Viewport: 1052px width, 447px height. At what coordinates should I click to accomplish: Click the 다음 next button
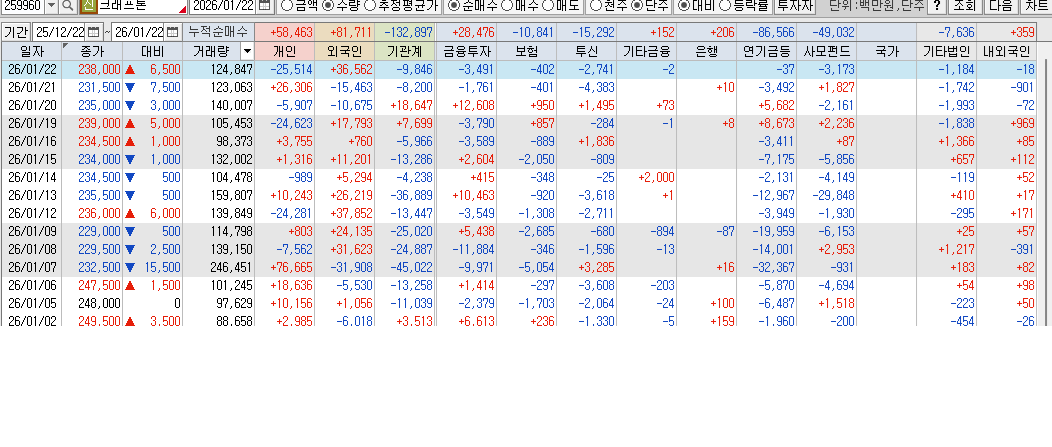1000,6
